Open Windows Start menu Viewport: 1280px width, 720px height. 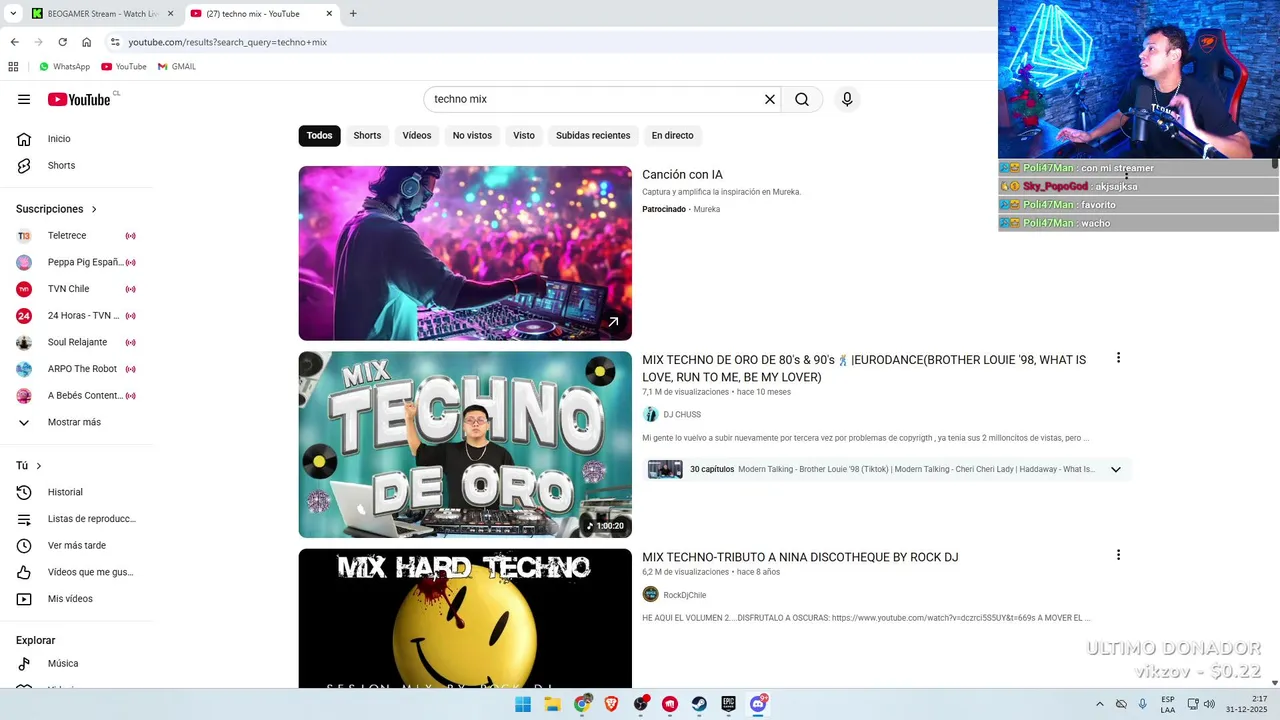(523, 704)
